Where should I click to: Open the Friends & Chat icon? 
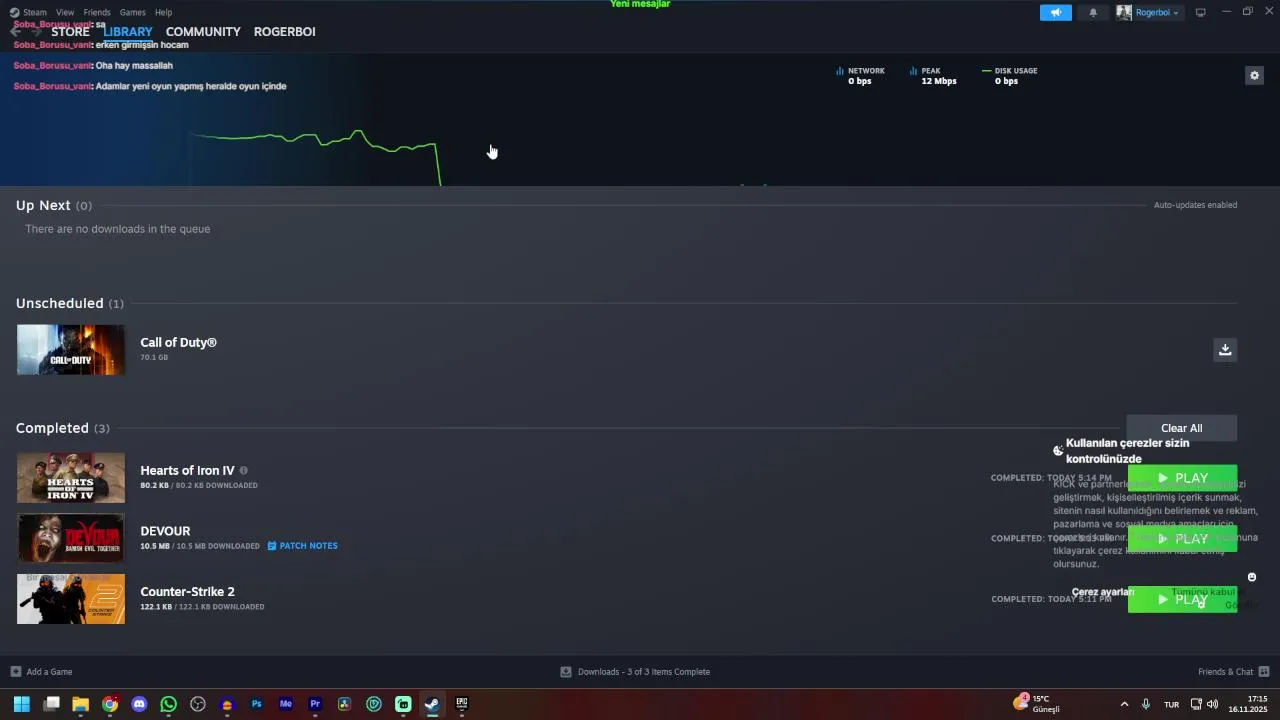(1264, 672)
